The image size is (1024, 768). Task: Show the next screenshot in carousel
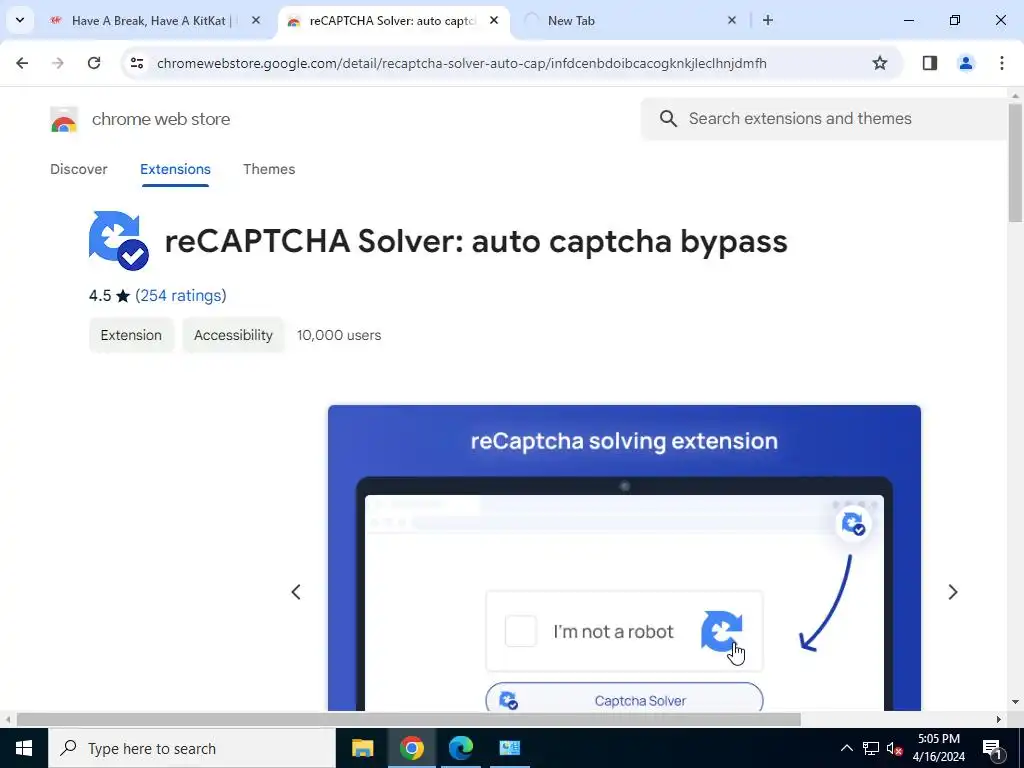953,592
